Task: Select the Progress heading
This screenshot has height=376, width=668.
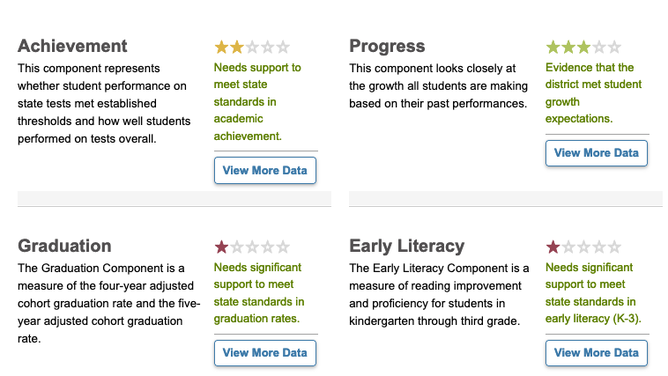Action: (x=387, y=46)
